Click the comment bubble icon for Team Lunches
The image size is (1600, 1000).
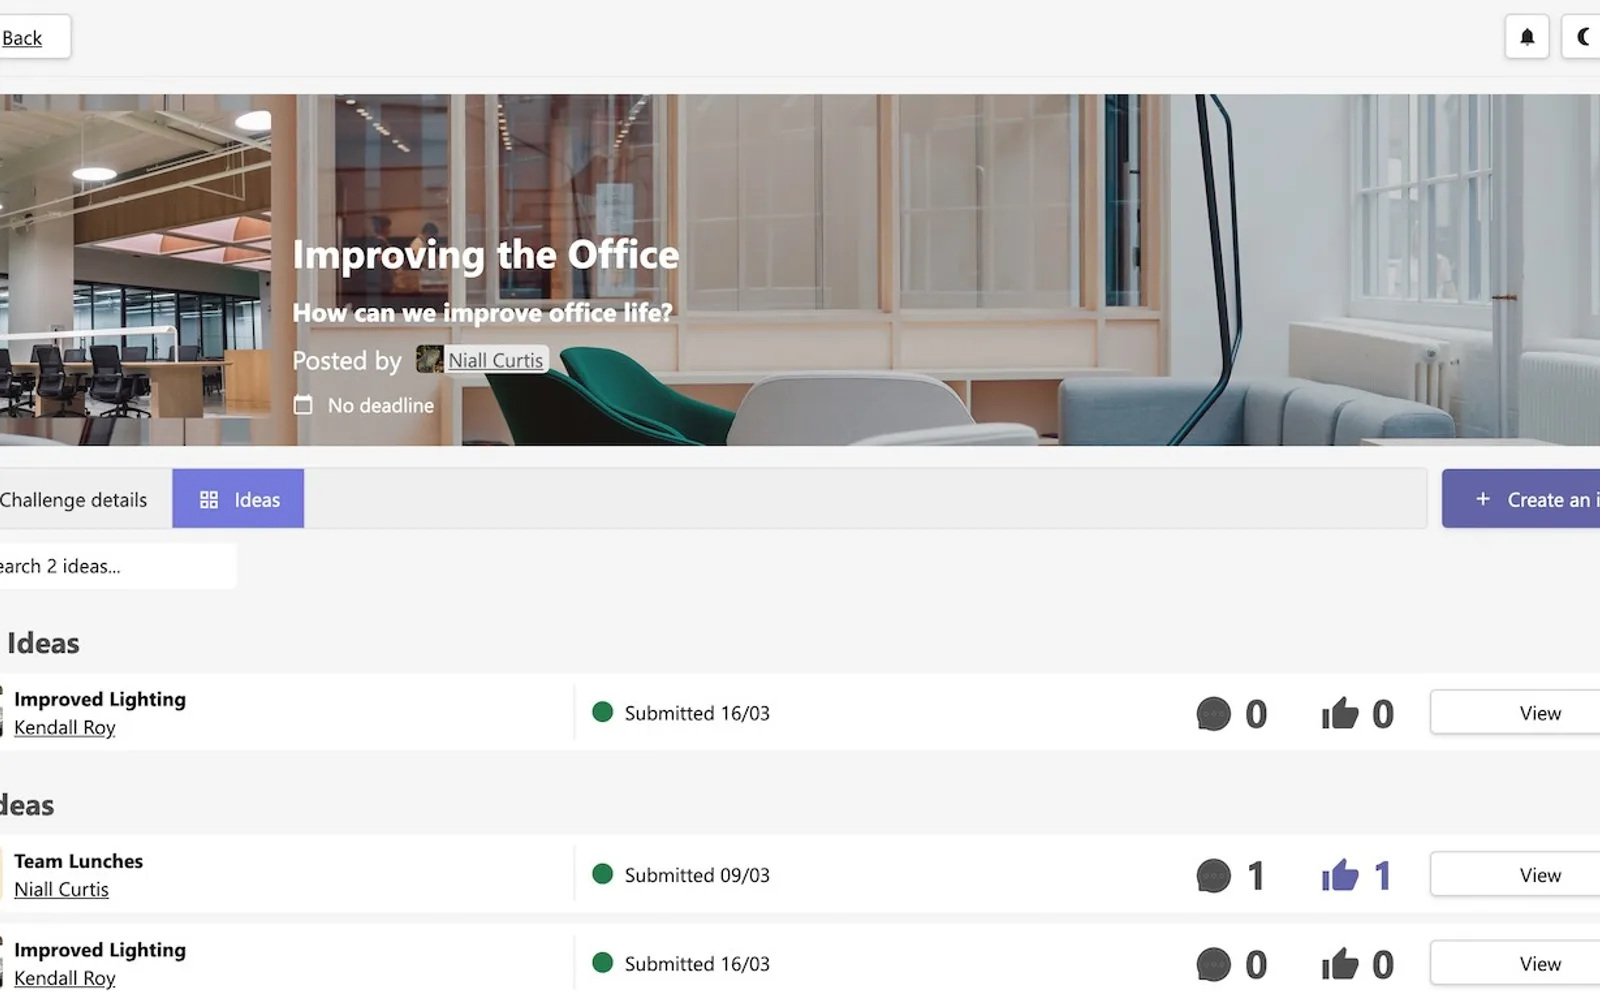click(x=1213, y=876)
